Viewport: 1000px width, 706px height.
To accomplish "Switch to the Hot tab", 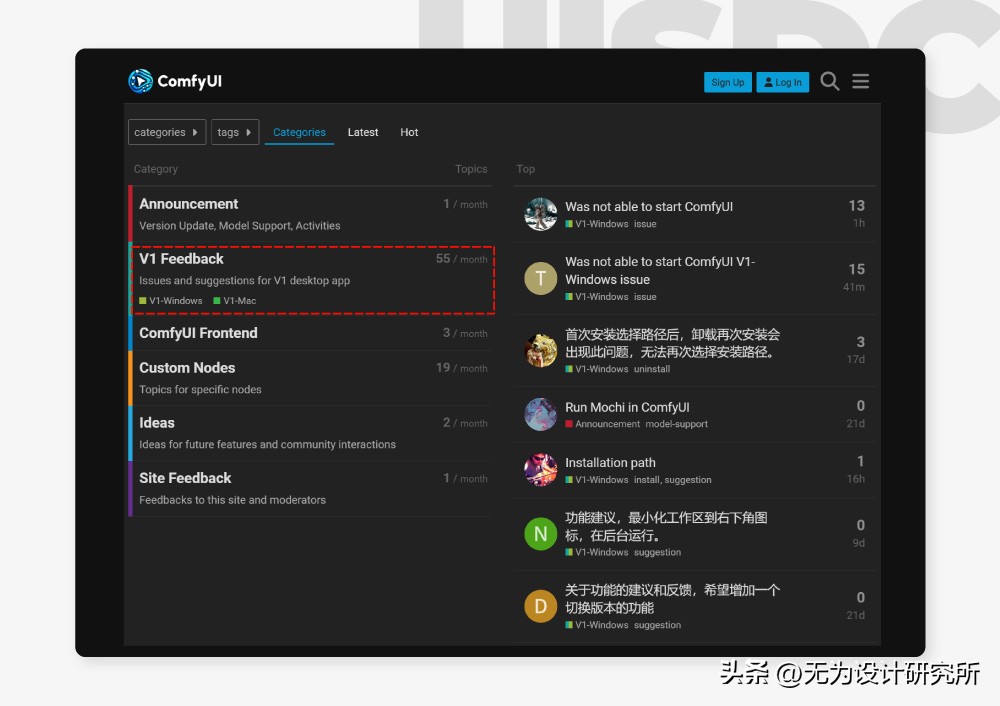I will tap(409, 132).
